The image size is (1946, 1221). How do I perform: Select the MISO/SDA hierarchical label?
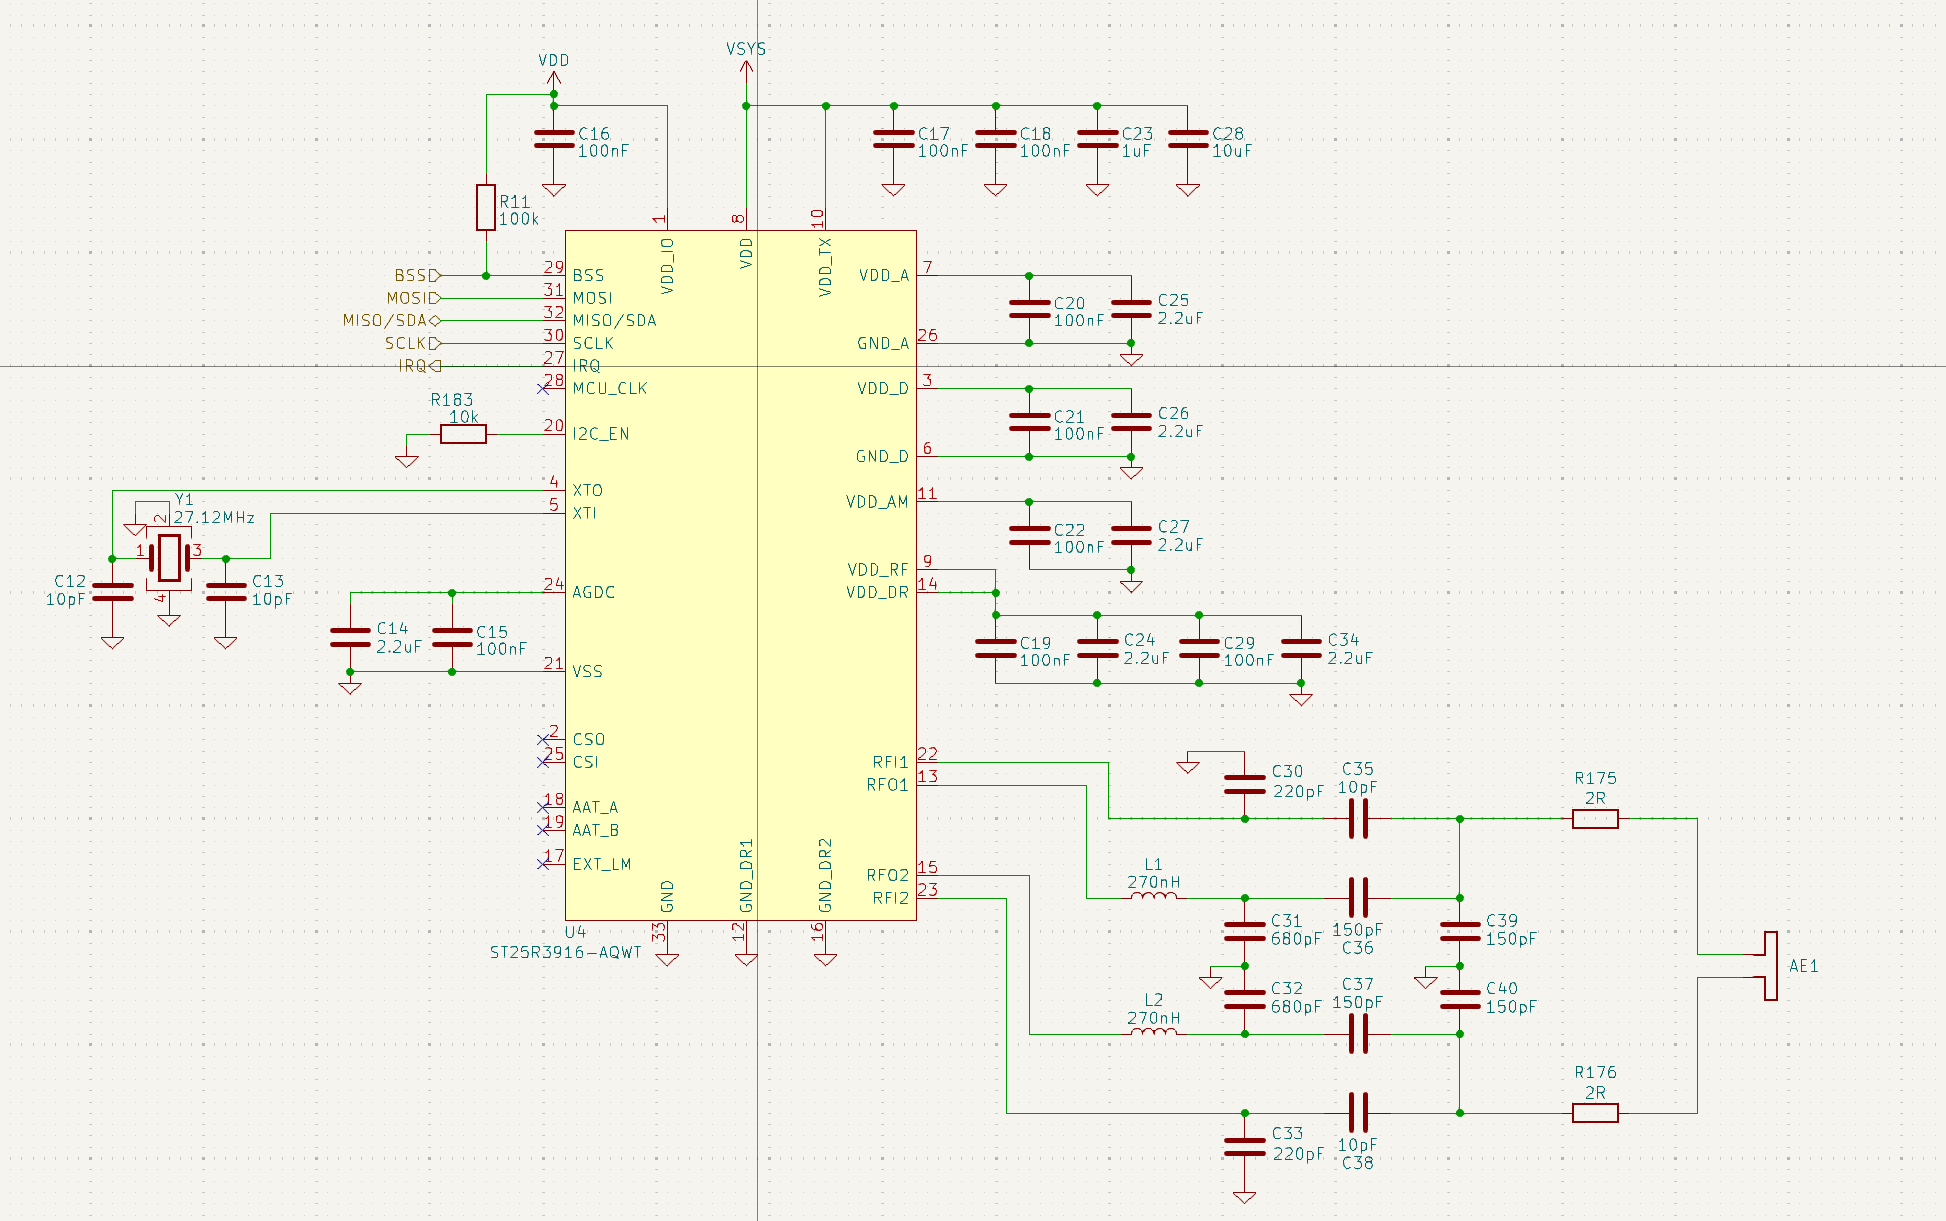pyautogui.click(x=391, y=321)
